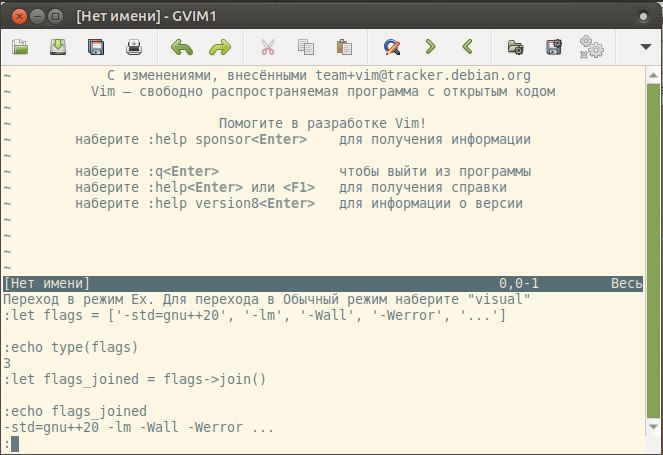Click the ':echo flags_joined' command line
The image size is (663, 455).
tap(75, 411)
